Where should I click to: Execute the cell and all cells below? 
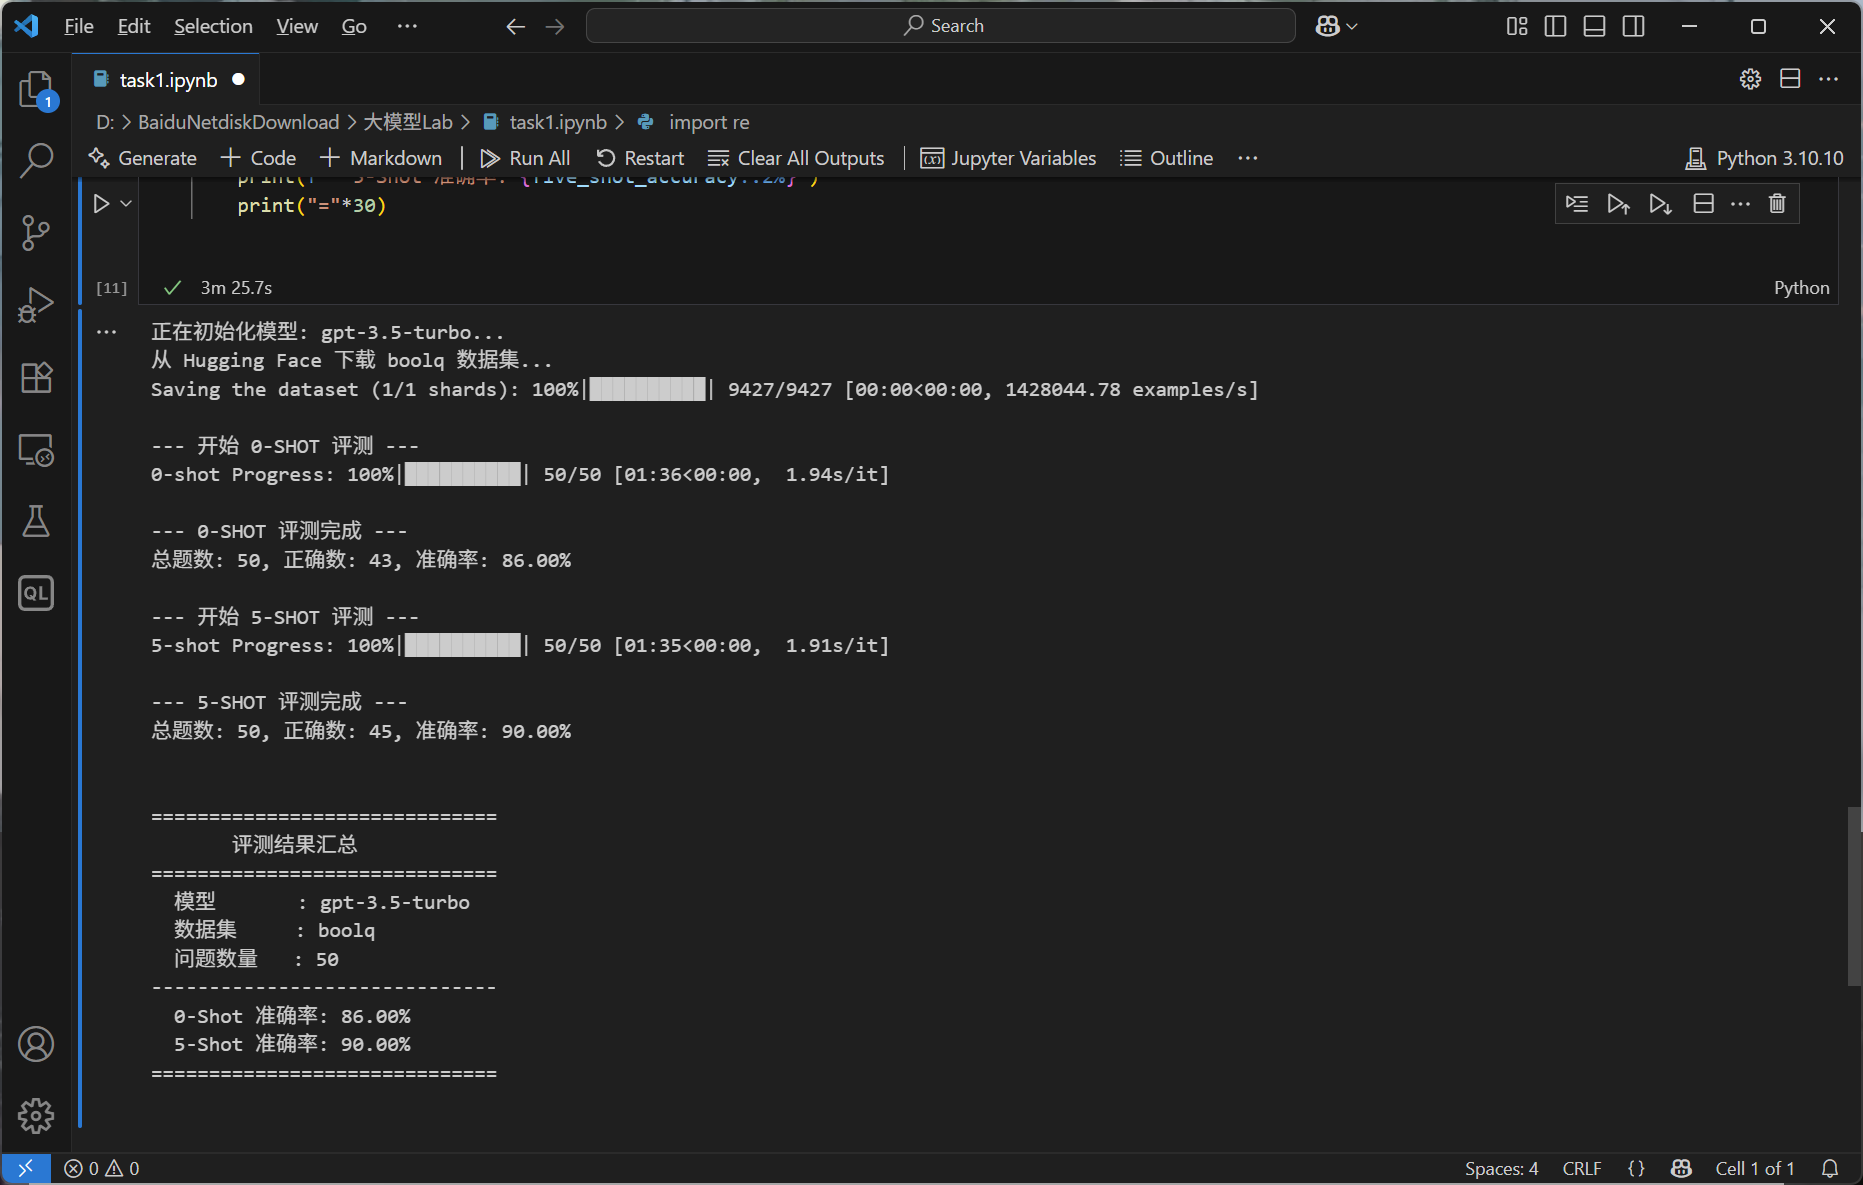pos(1661,203)
